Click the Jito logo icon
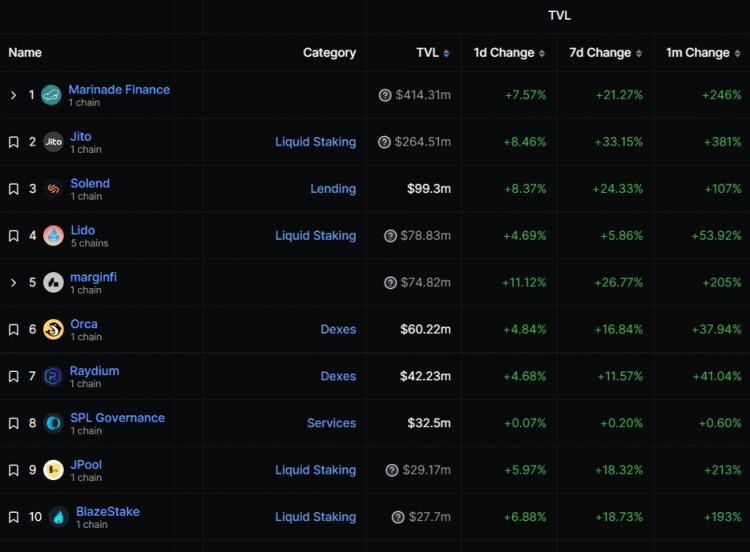The image size is (750, 552). (x=53, y=142)
